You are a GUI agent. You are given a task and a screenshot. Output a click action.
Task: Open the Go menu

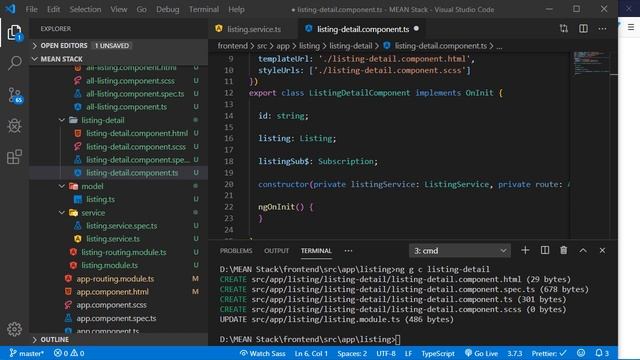pyautogui.click(x=141, y=9)
